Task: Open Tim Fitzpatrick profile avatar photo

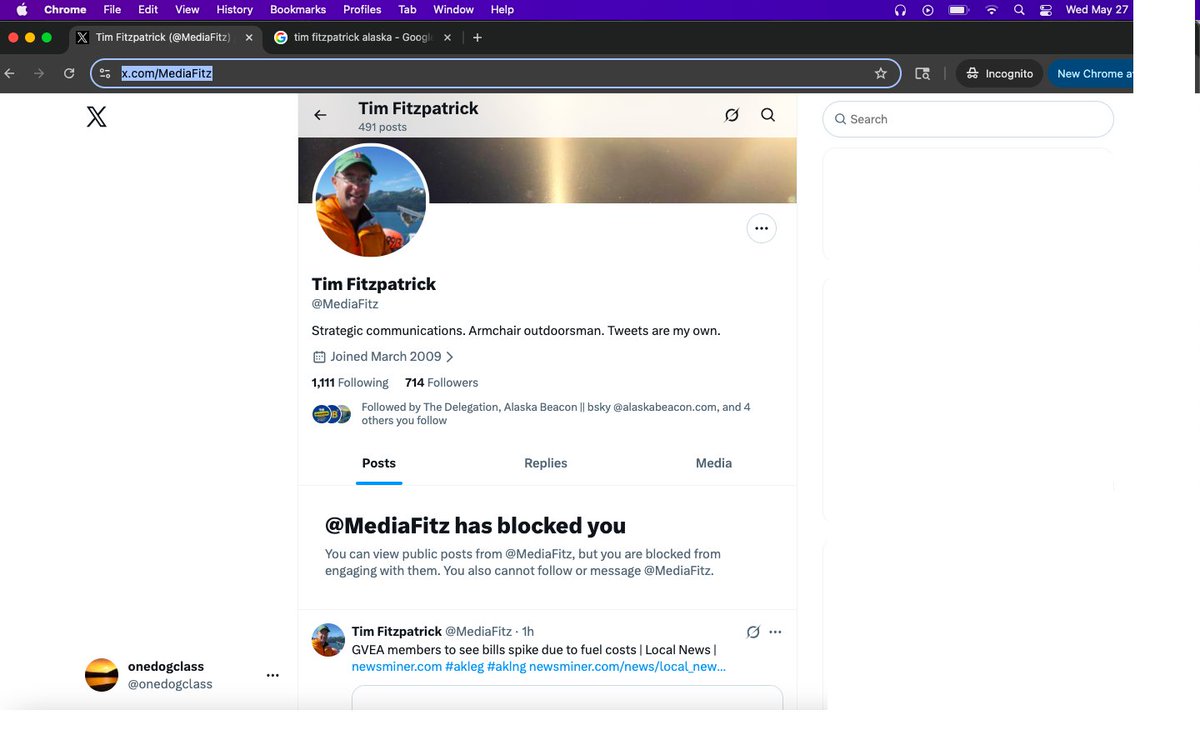Action: point(371,201)
